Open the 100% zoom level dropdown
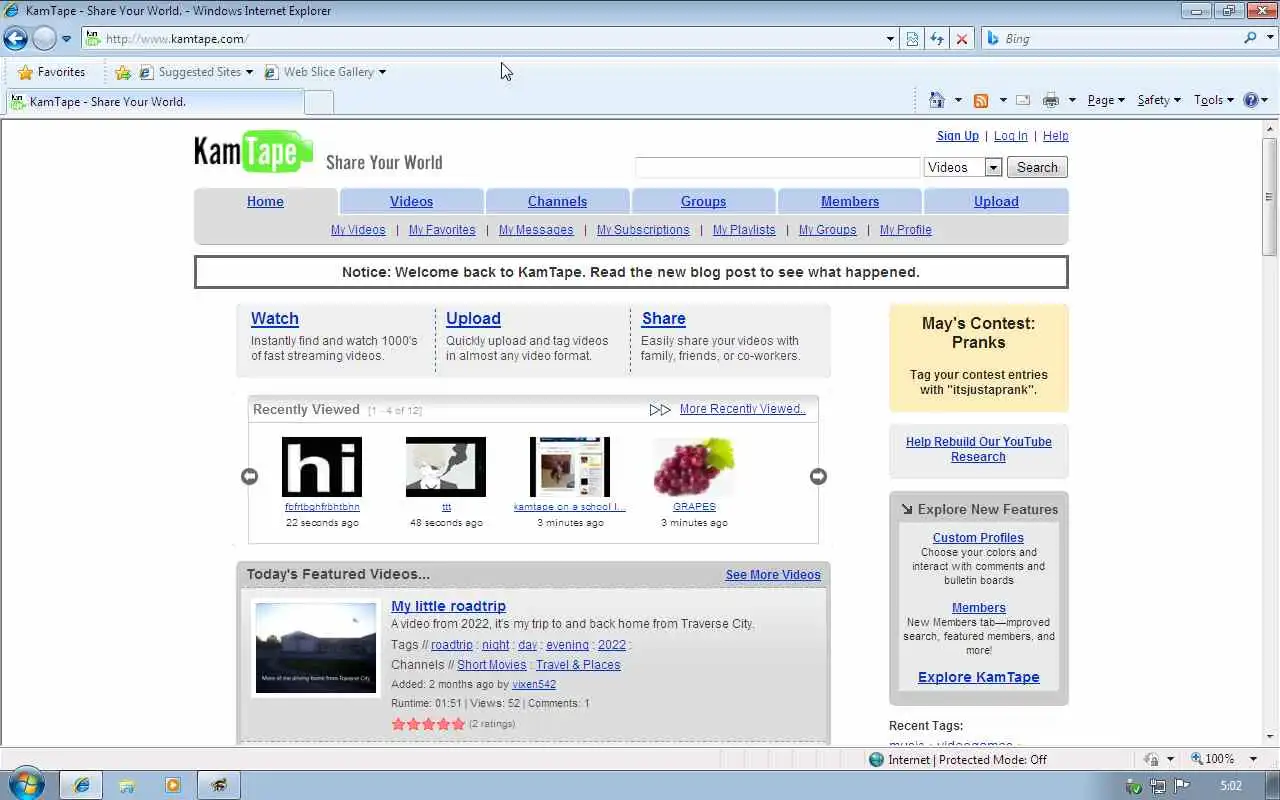 (x=1253, y=759)
